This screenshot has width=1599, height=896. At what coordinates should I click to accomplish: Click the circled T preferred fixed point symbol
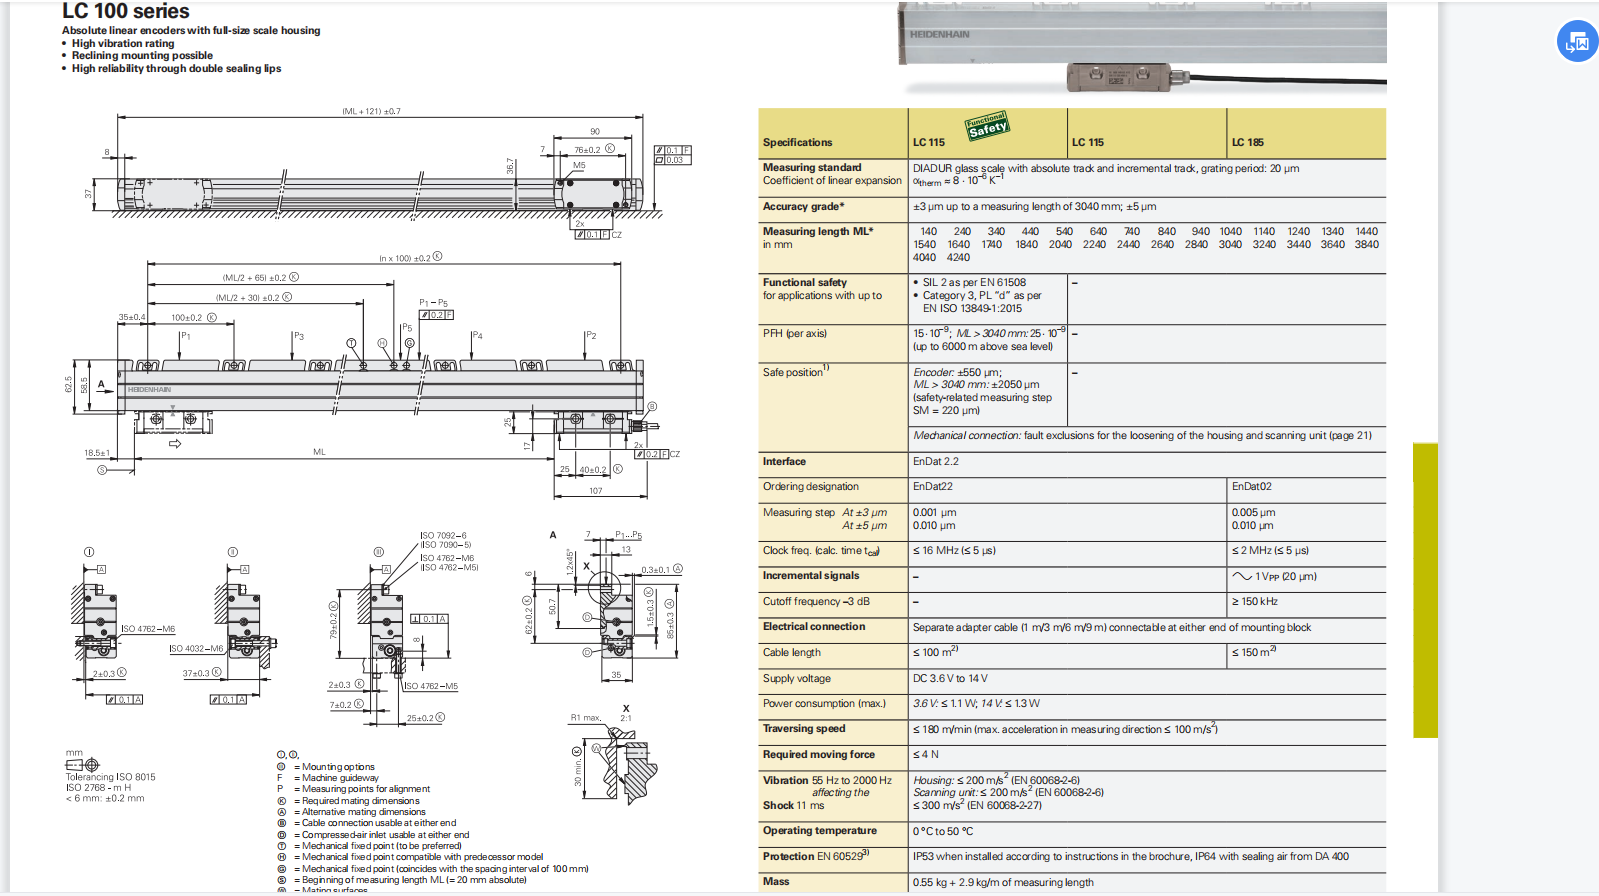tap(281, 846)
